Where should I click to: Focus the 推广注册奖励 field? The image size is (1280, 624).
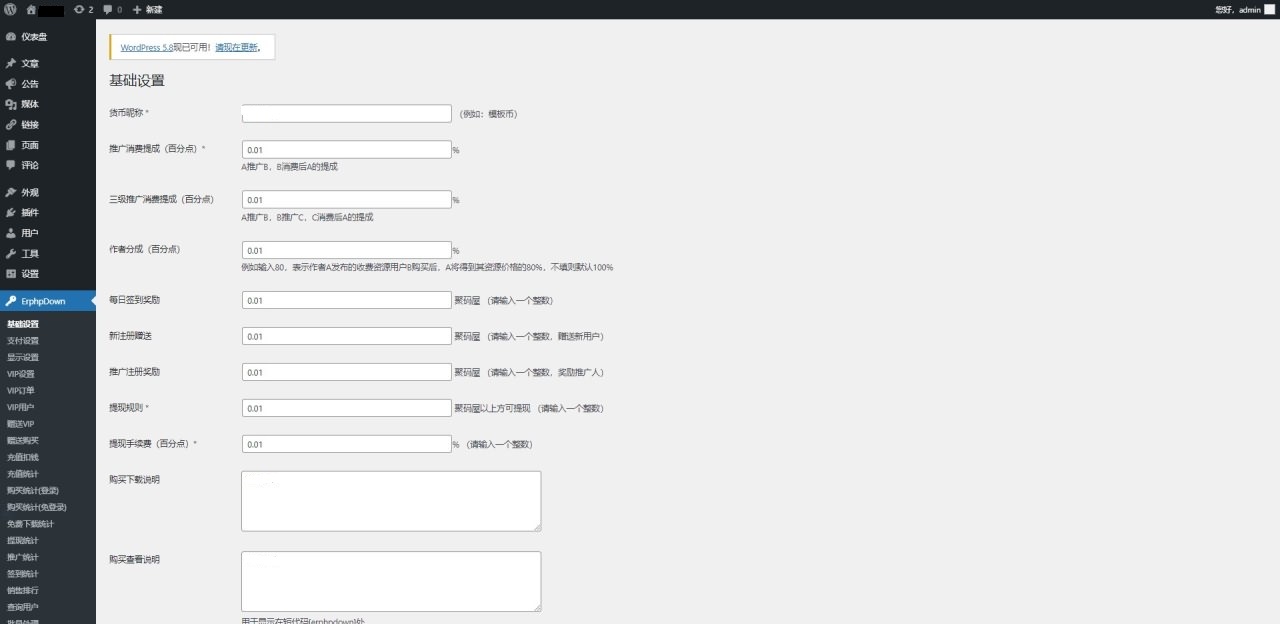[x=347, y=372]
